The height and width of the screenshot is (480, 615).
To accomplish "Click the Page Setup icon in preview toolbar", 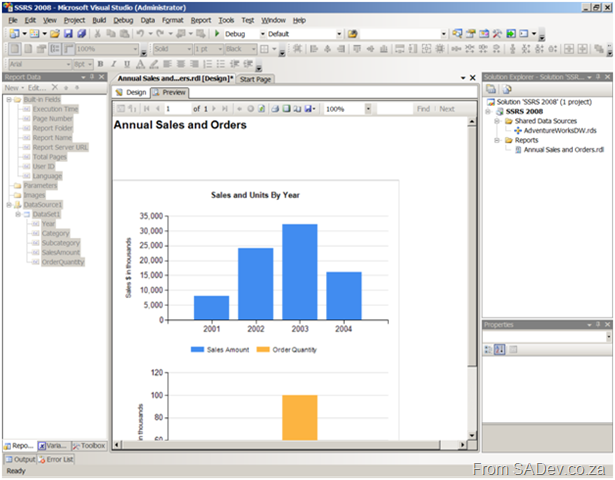I will tap(297, 109).
